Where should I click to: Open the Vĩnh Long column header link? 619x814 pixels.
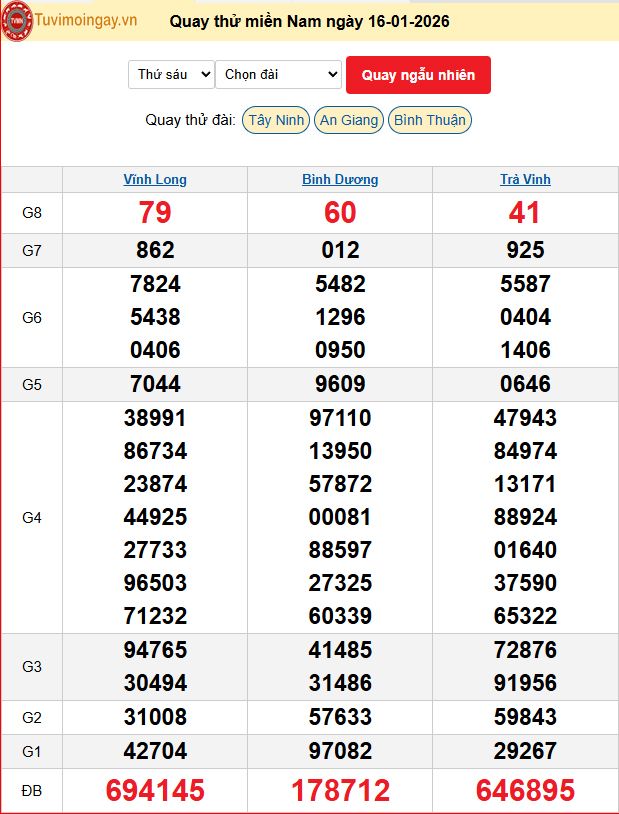point(155,180)
